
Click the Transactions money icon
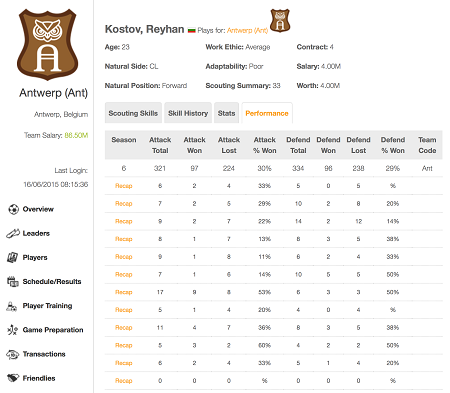point(13,354)
